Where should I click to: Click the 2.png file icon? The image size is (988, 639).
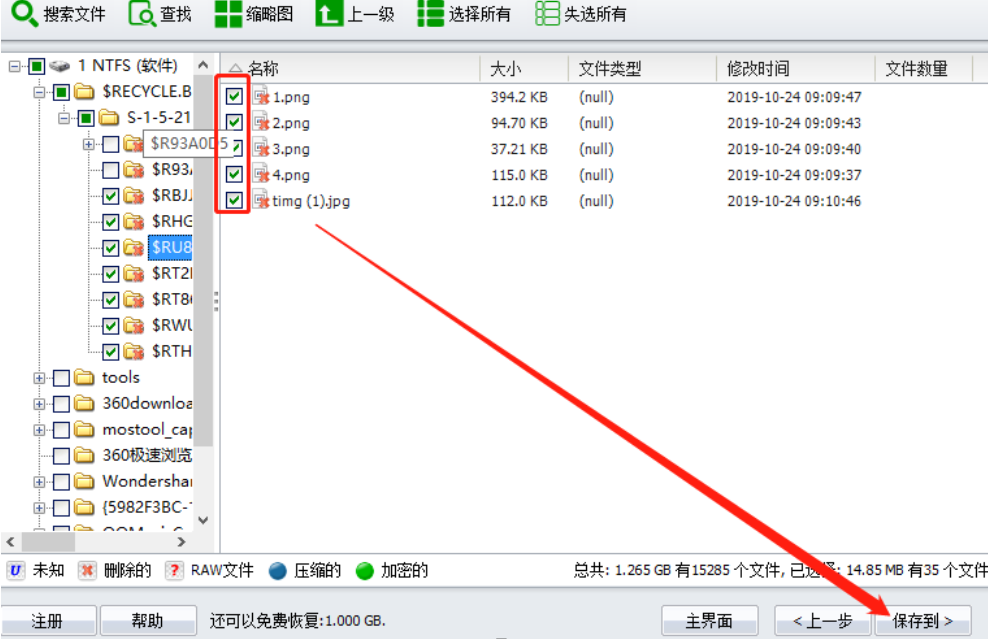point(261,122)
